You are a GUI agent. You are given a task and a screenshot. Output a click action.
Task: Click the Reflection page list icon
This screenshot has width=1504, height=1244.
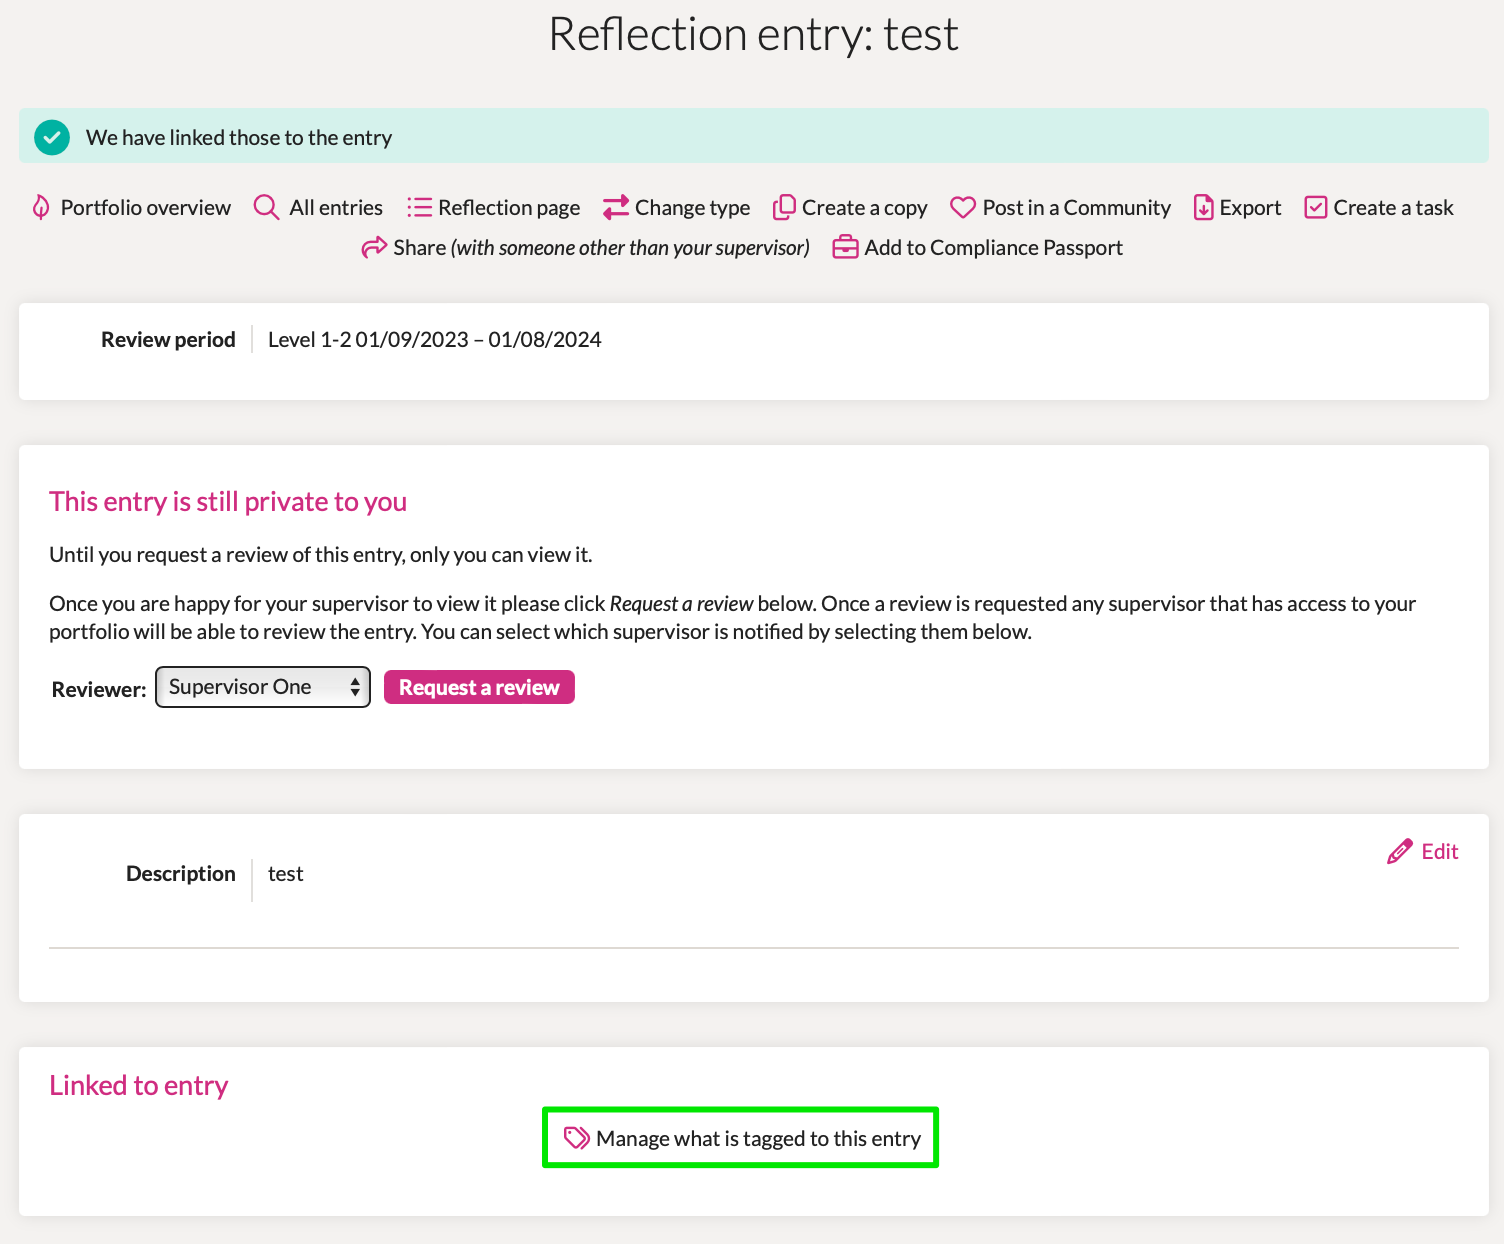(x=419, y=207)
